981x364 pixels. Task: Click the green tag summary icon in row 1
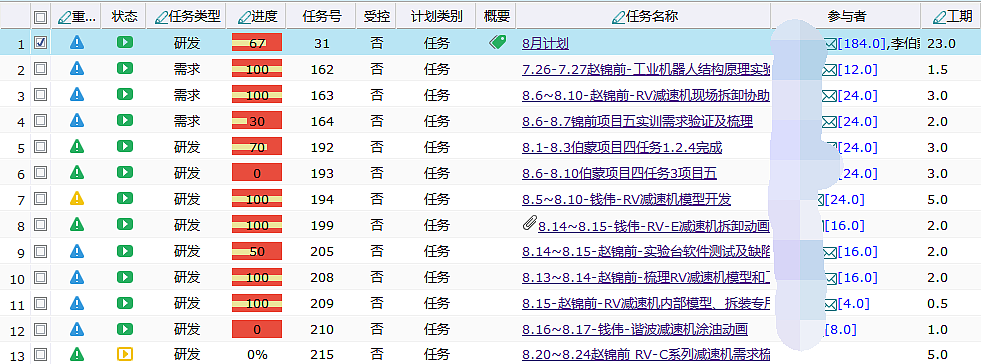coord(497,42)
